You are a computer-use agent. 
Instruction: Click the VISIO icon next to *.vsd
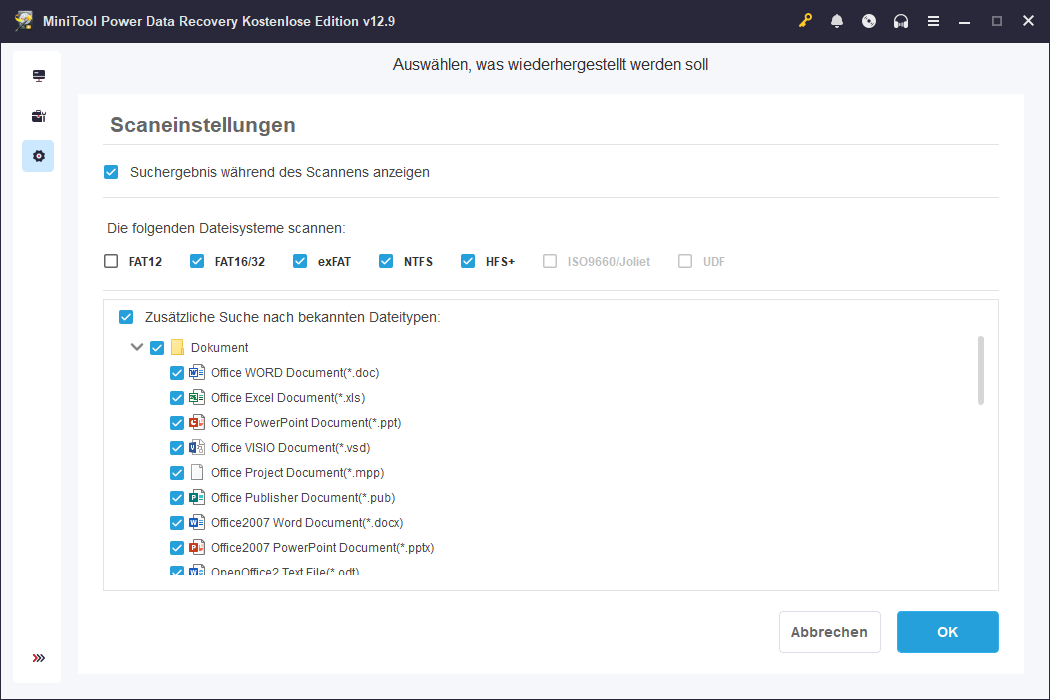click(196, 447)
